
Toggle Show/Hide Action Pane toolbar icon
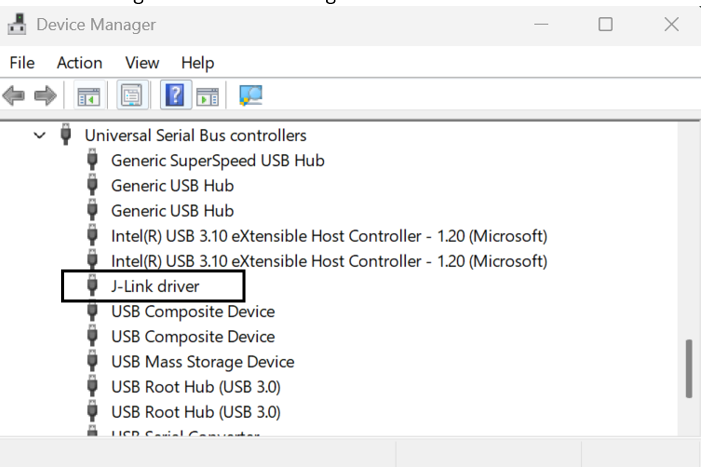point(207,96)
